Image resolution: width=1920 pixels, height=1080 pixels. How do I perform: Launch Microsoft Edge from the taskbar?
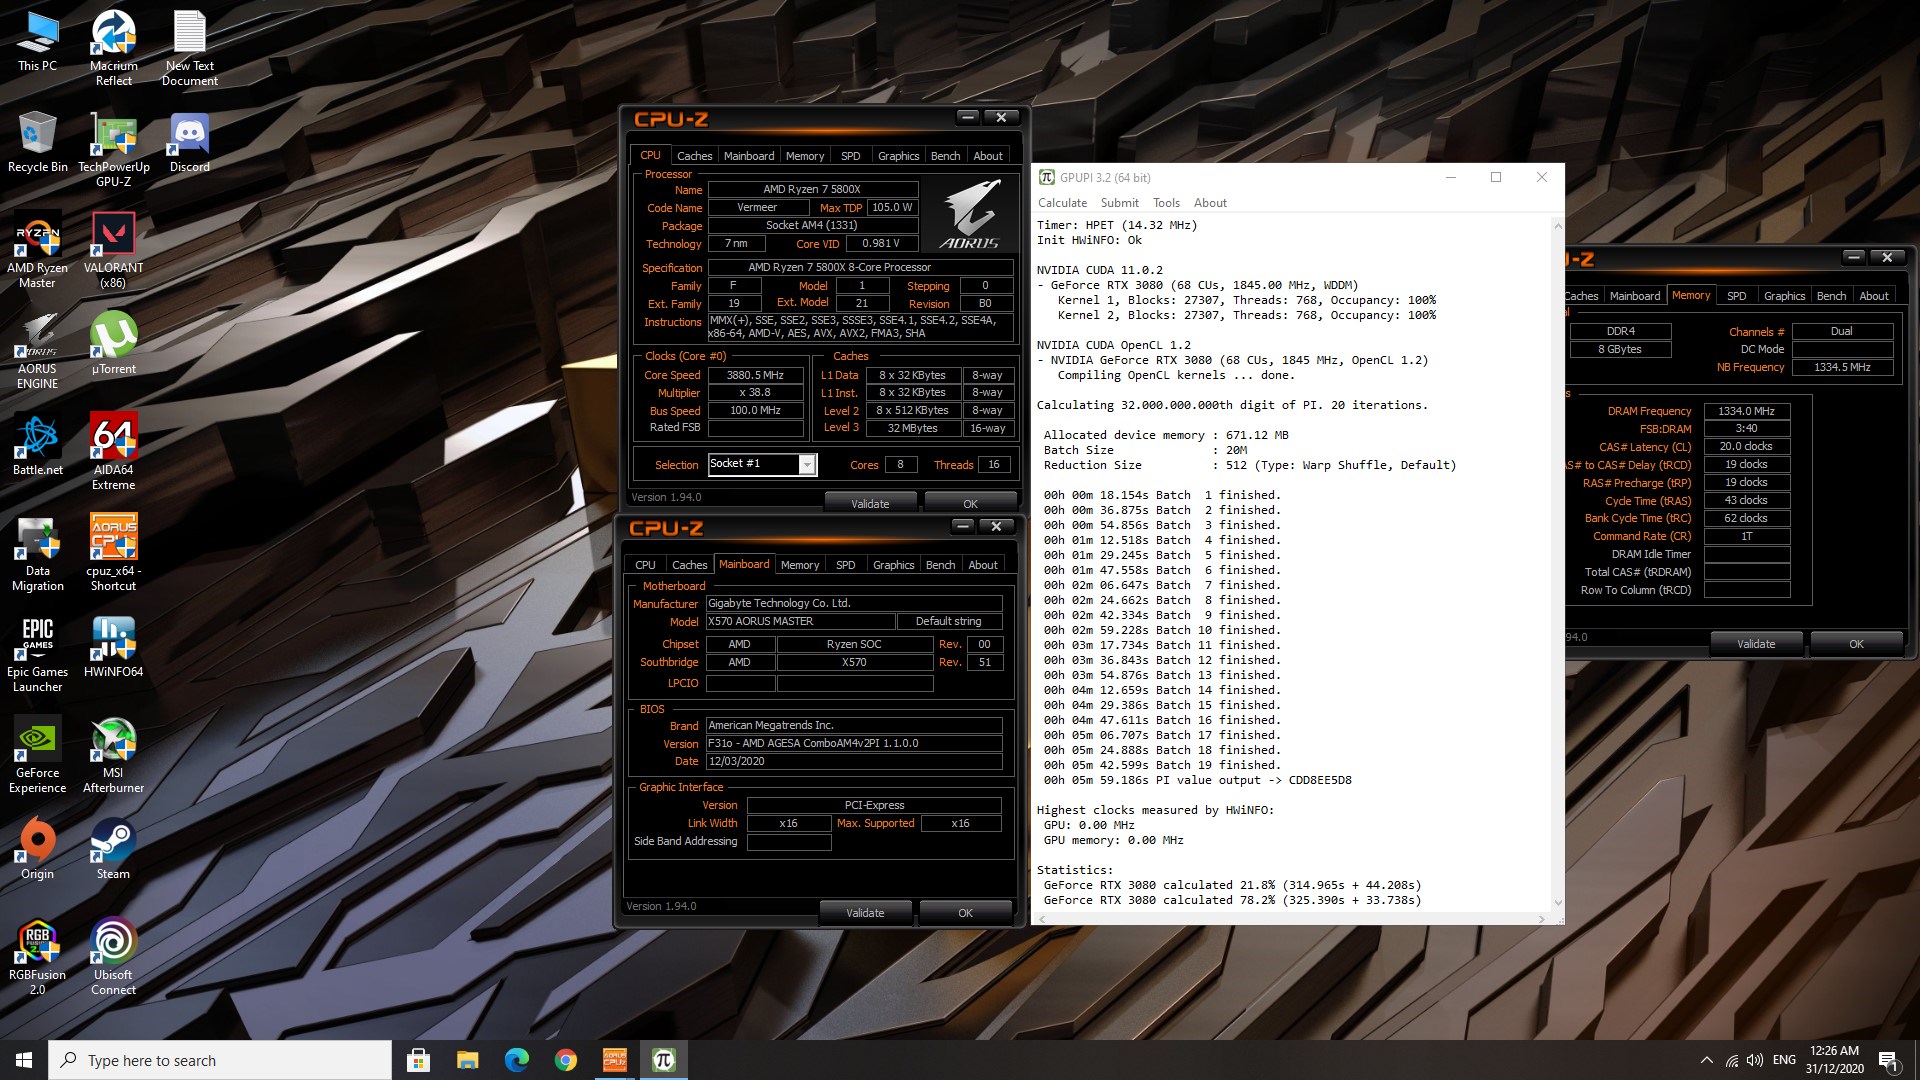(517, 1060)
